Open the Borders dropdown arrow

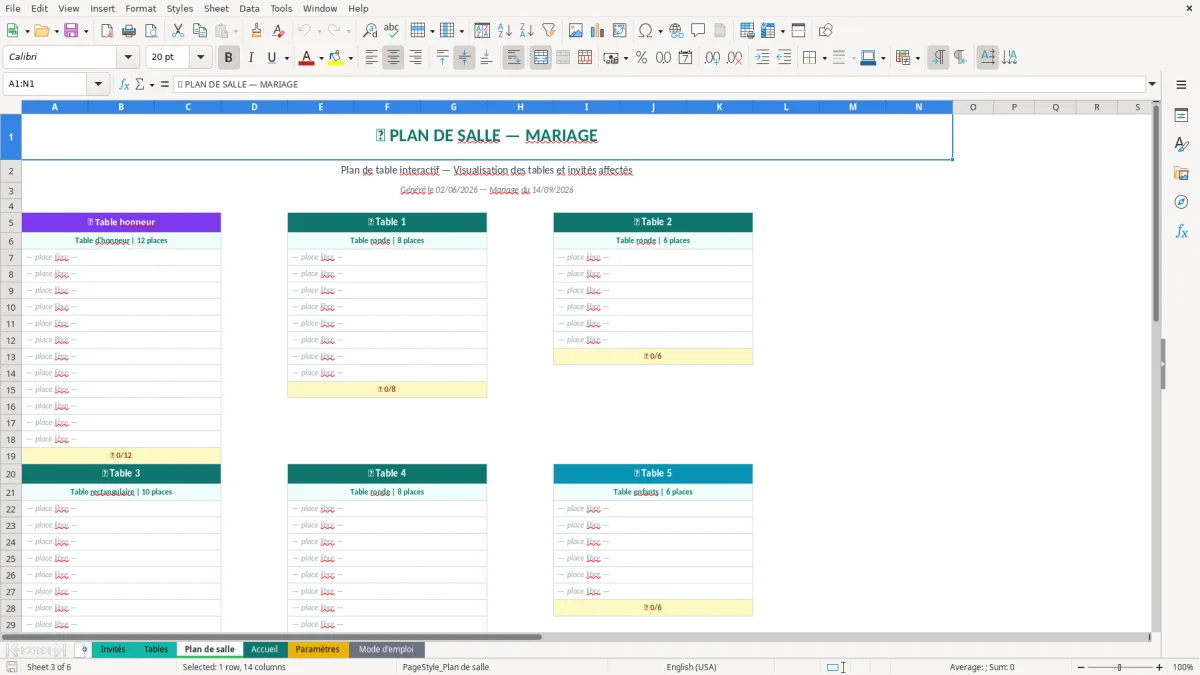point(824,58)
